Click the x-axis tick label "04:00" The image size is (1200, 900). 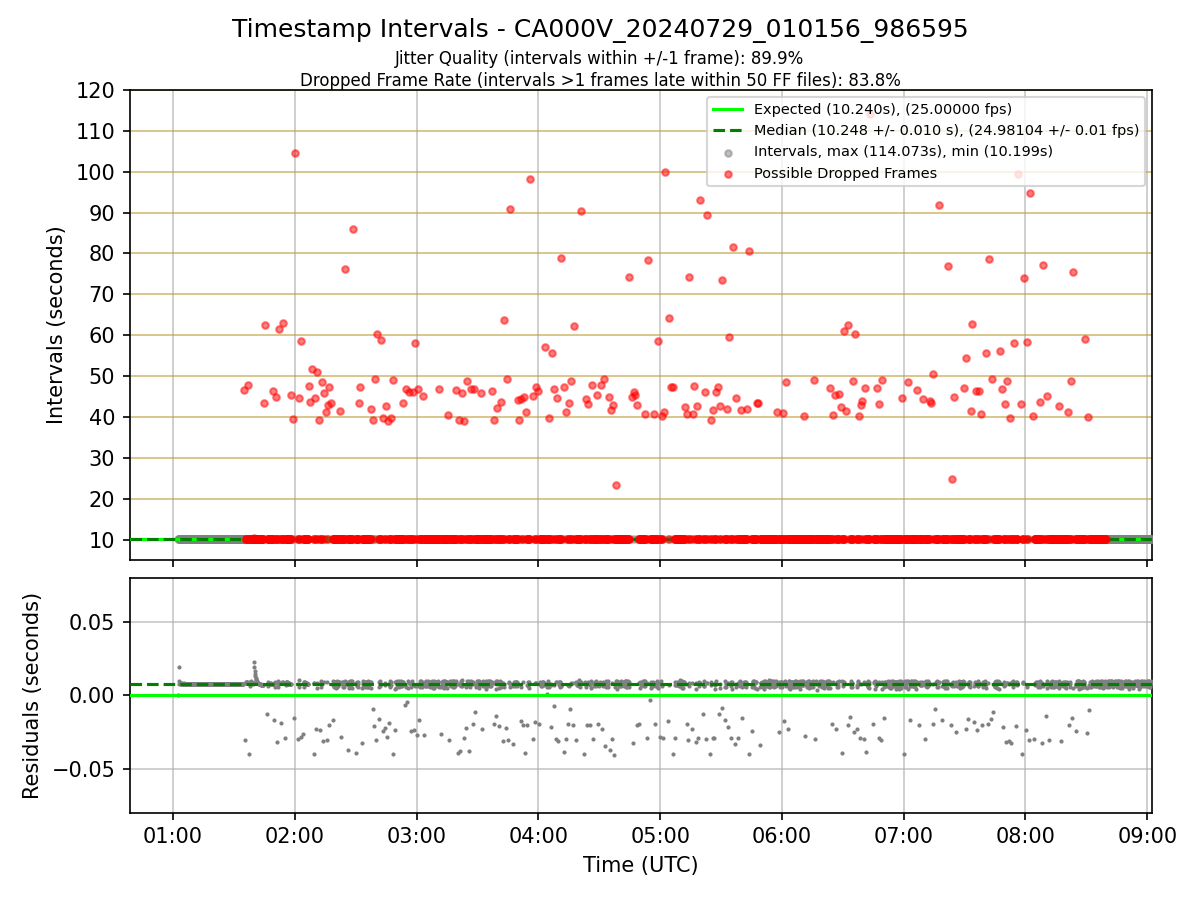[538, 834]
